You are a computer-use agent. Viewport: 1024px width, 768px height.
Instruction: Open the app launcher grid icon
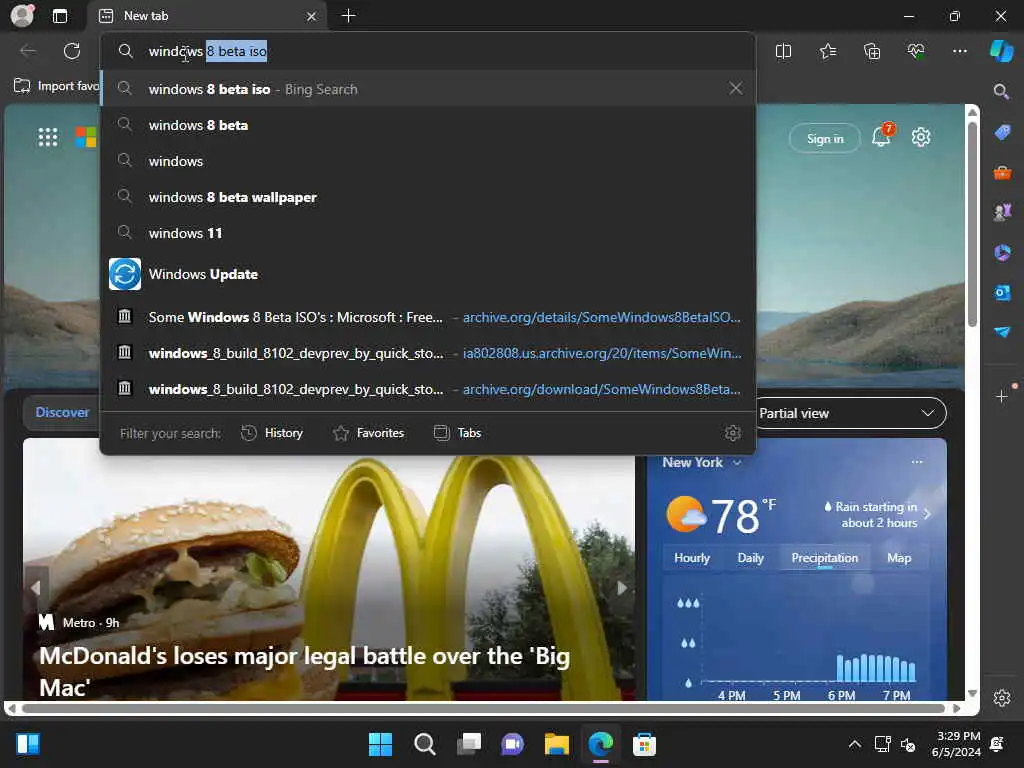pyautogui.click(x=48, y=137)
